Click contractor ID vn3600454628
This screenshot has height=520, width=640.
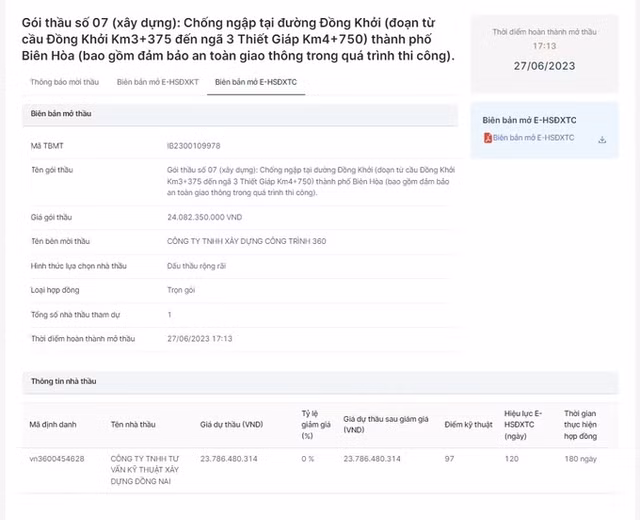pyautogui.click(x=57, y=458)
